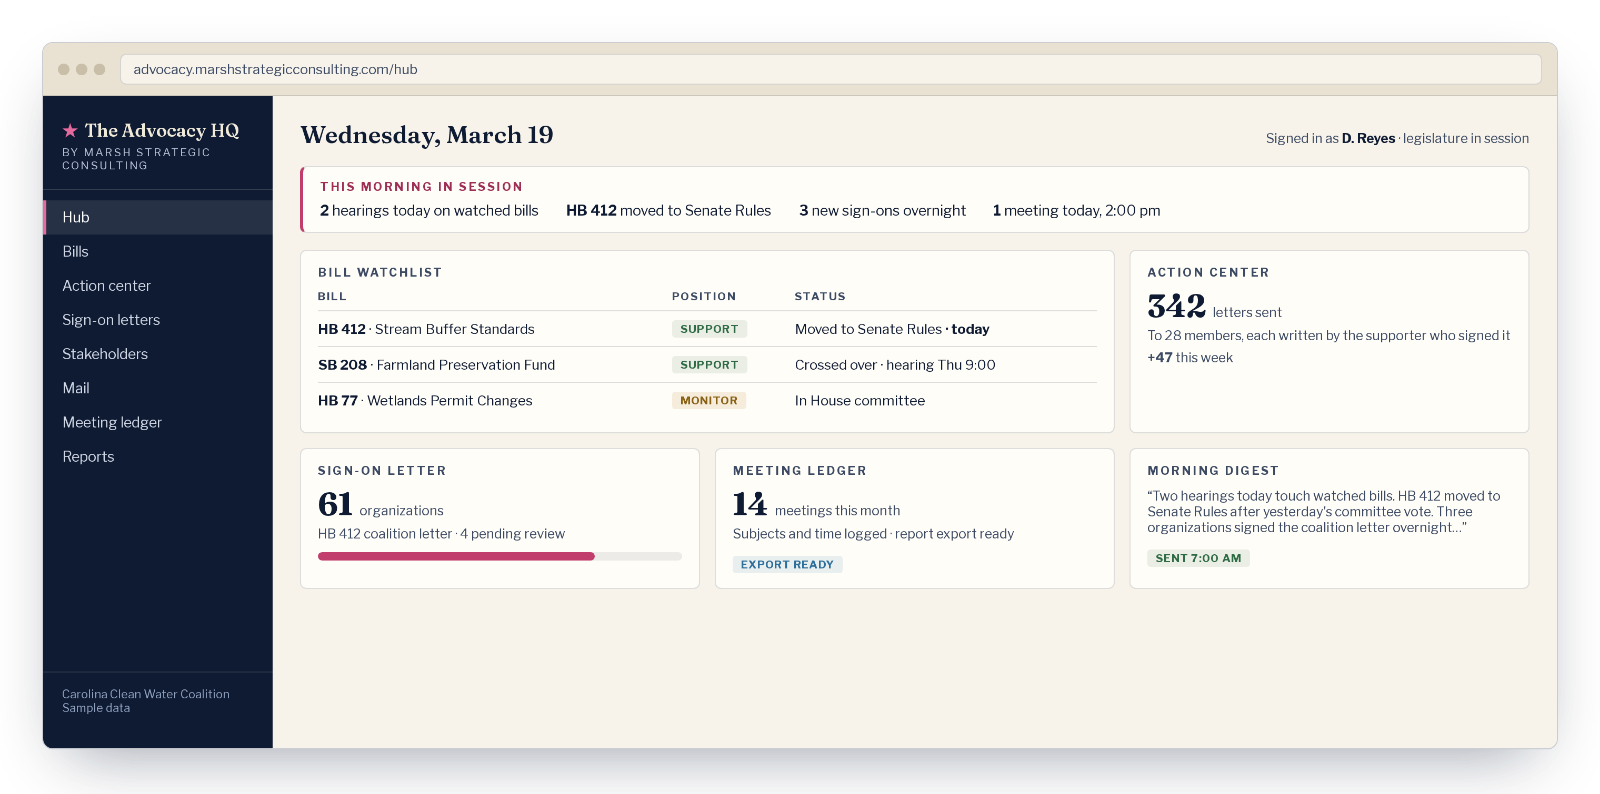Click the MORNING DIGEST card heading
Viewport: 1600px width, 794px height.
(x=1213, y=471)
